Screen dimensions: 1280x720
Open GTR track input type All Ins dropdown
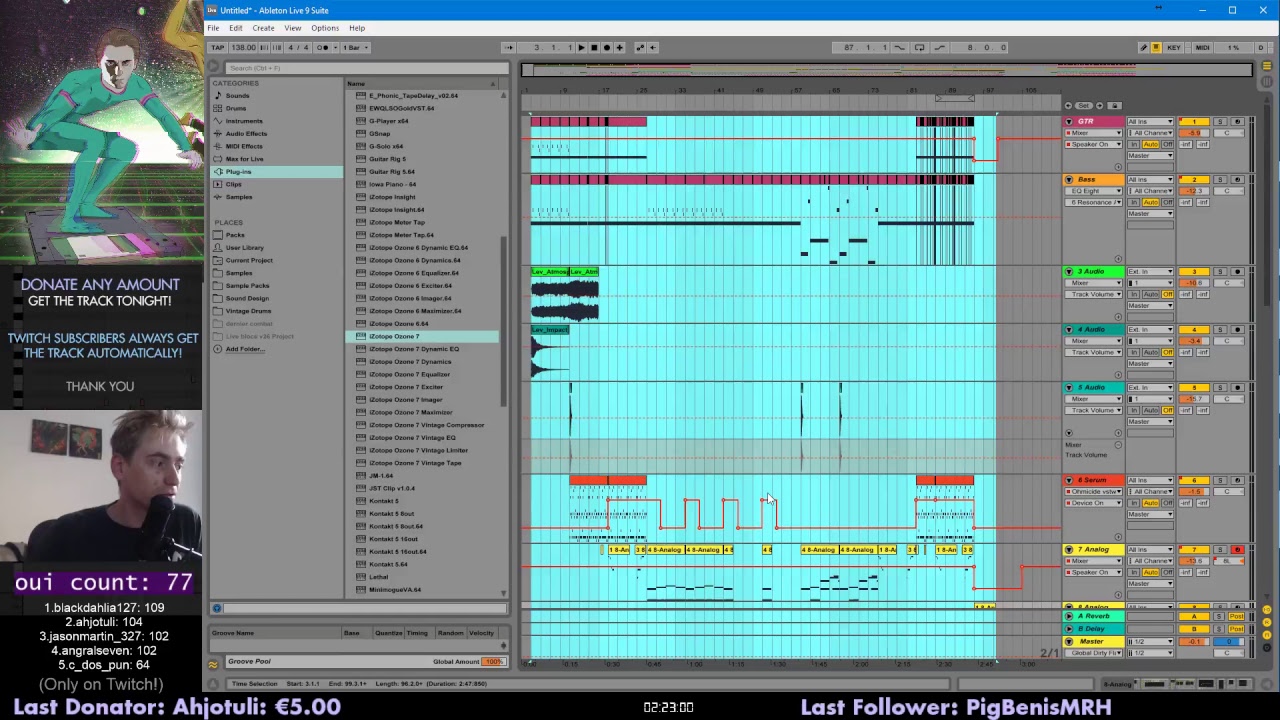point(1150,122)
